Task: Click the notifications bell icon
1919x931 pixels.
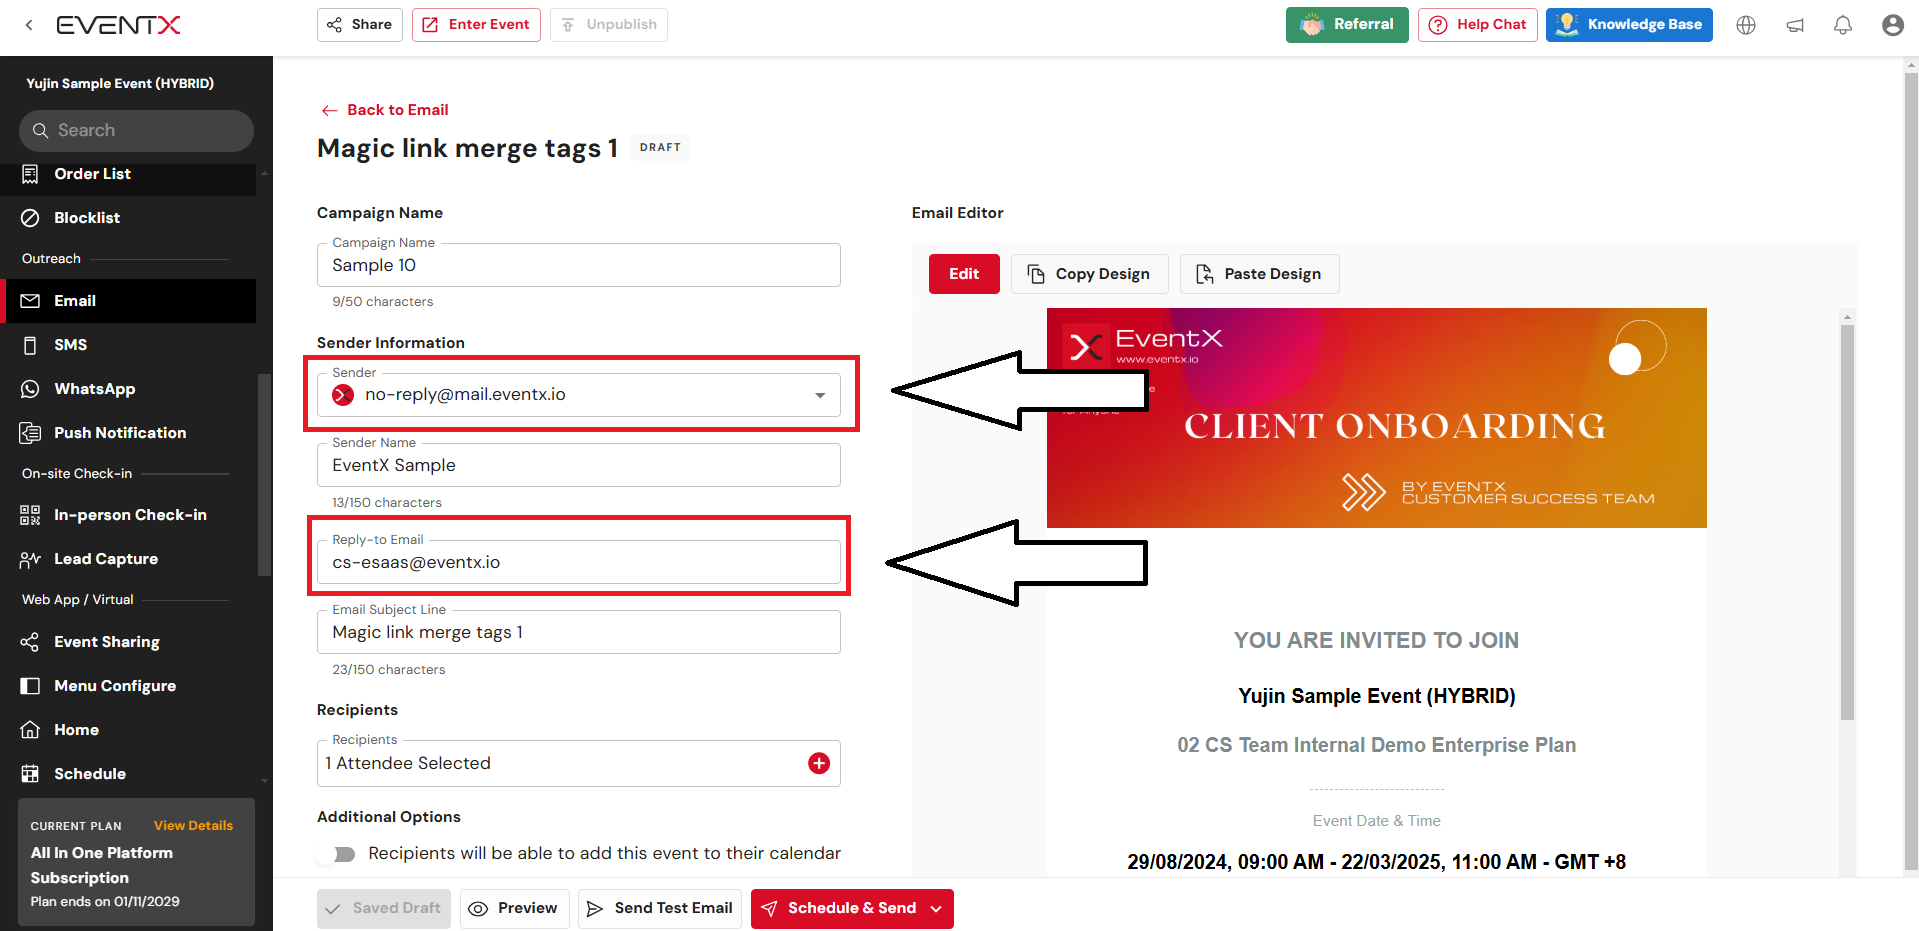Action: [x=1842, y=25]
